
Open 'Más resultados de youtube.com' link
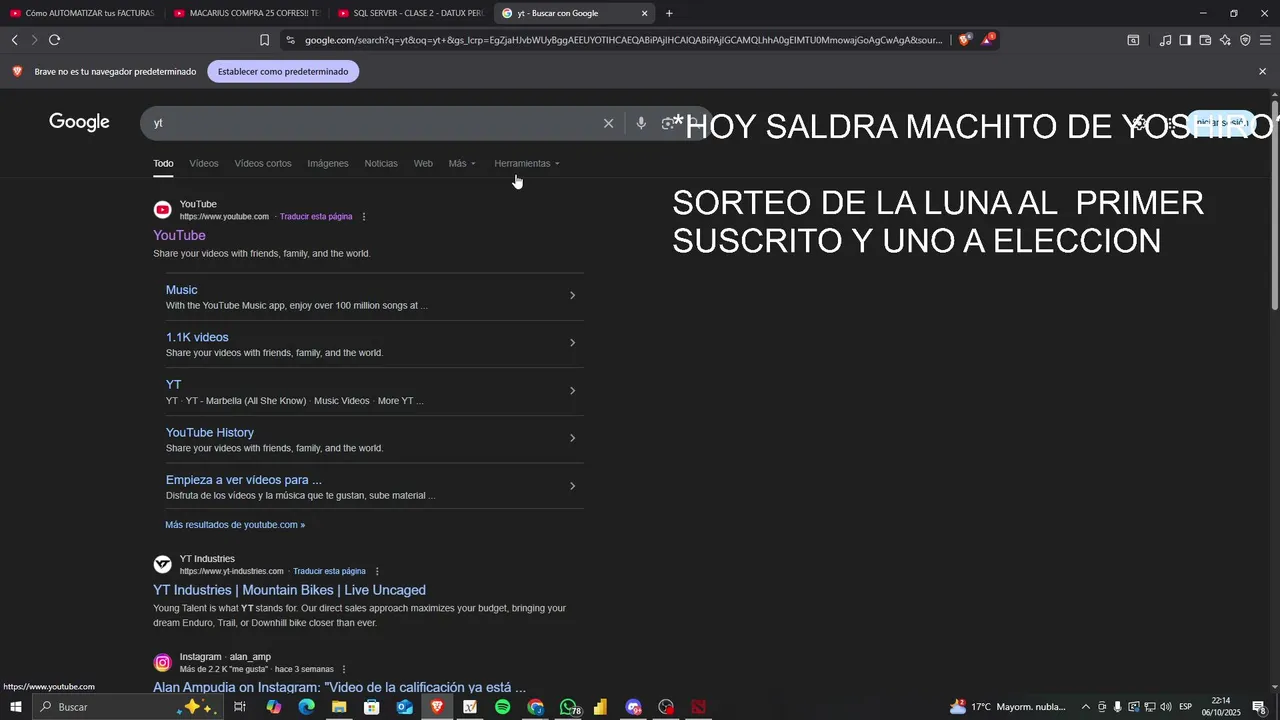pos(235,525)
